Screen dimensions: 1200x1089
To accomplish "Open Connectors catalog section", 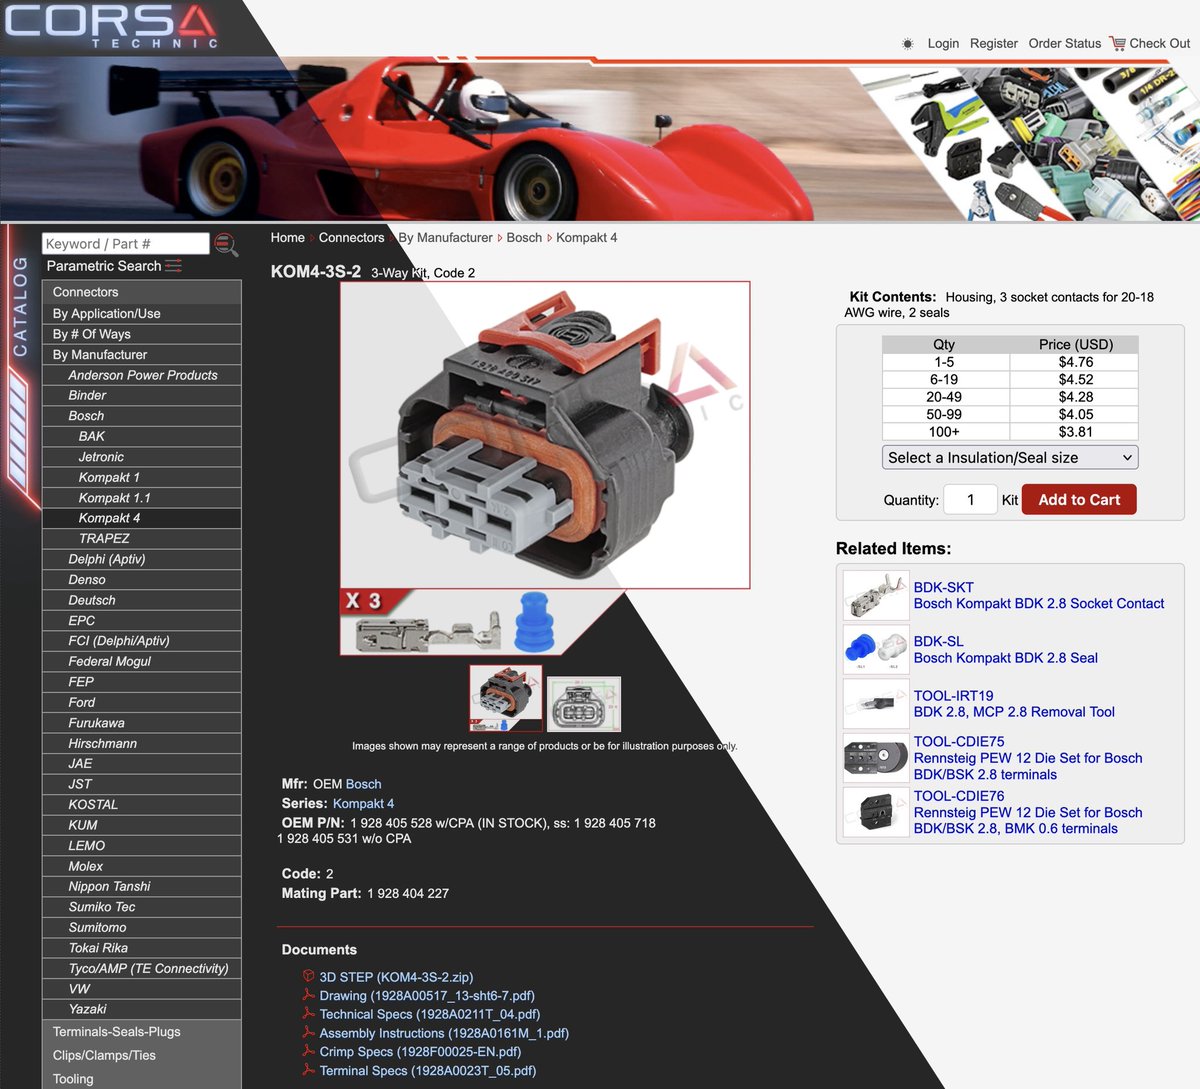I will pos(142,292).
